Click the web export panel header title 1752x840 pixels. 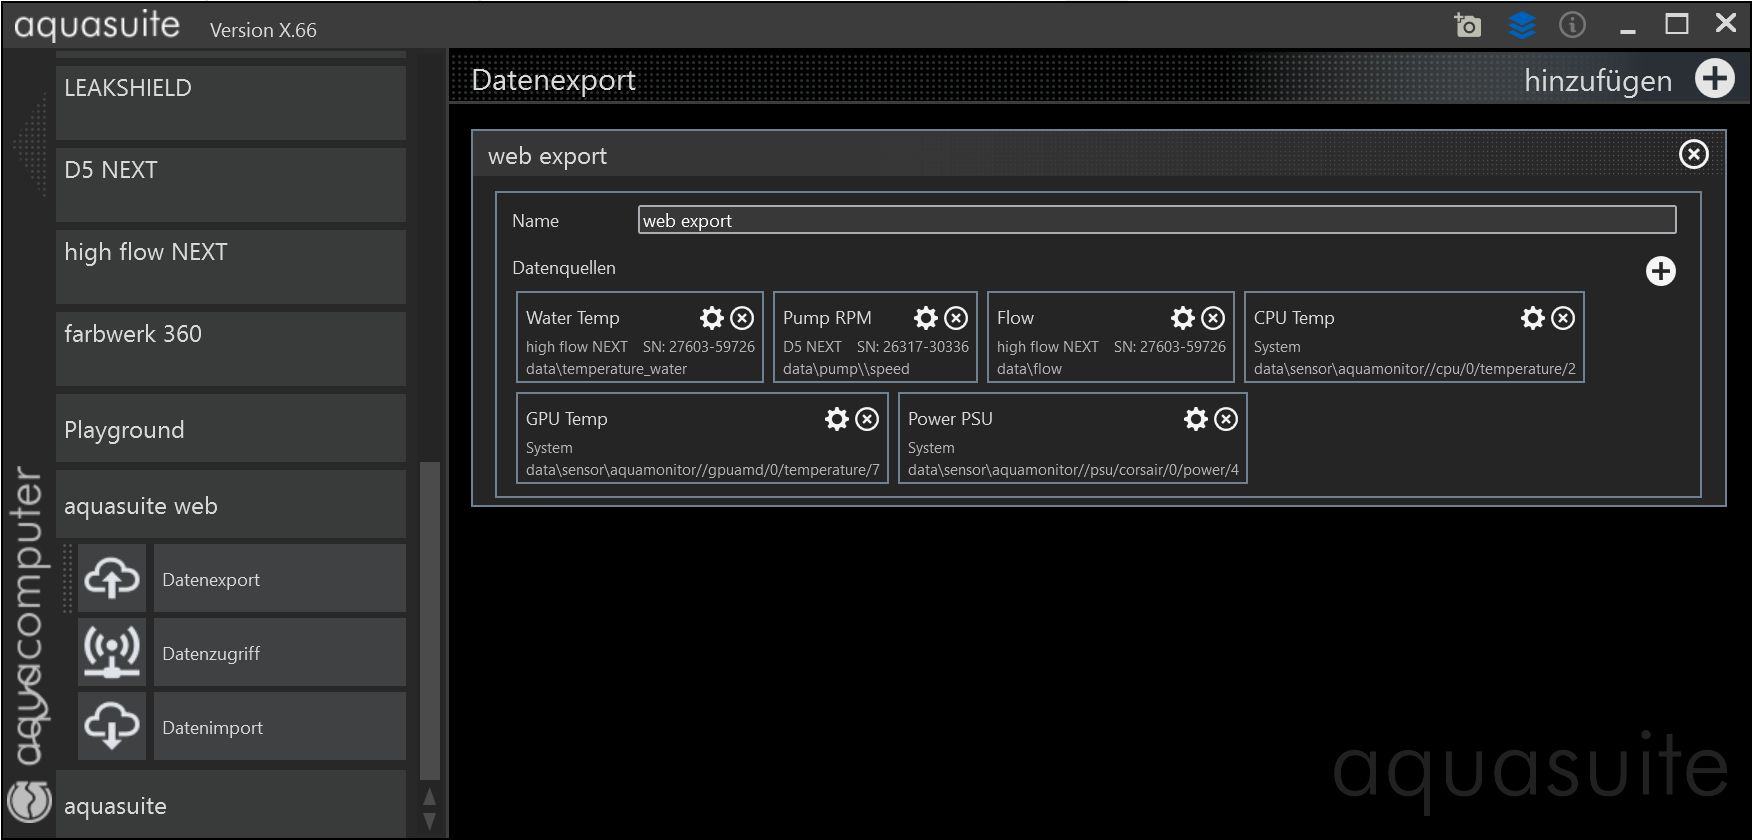tap(547, 156)
